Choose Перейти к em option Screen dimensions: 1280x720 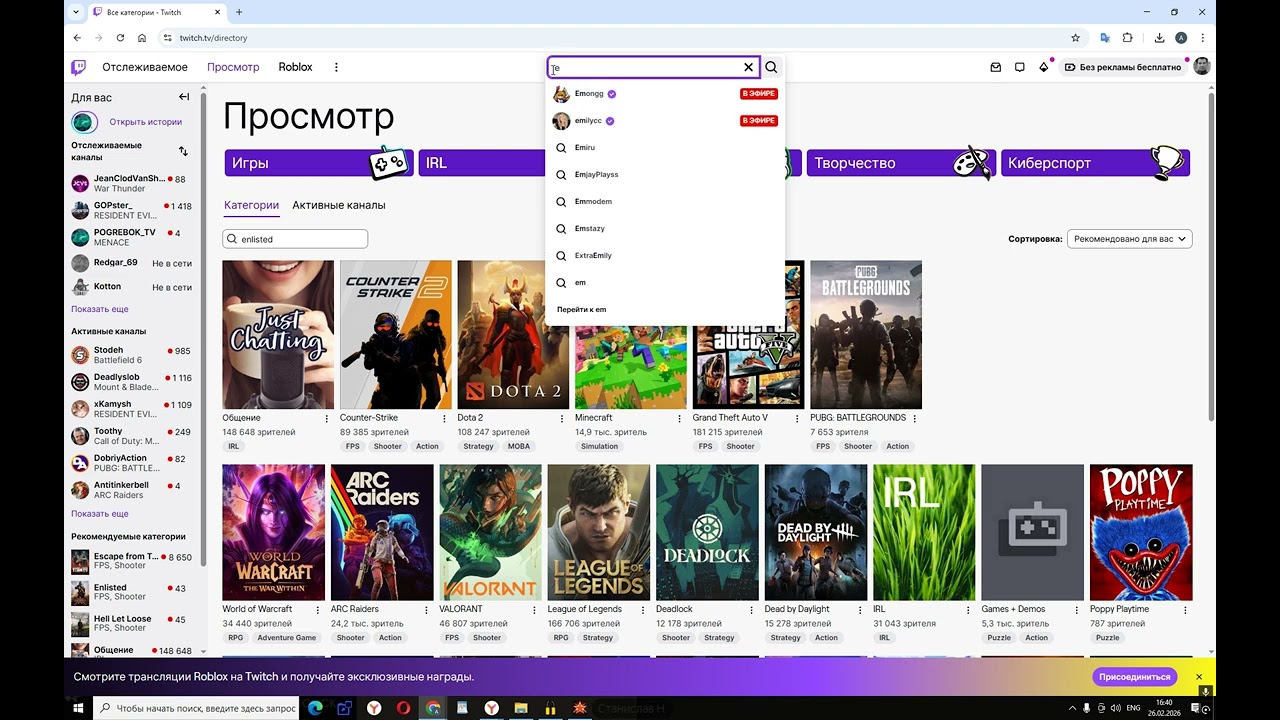point(665,310)
